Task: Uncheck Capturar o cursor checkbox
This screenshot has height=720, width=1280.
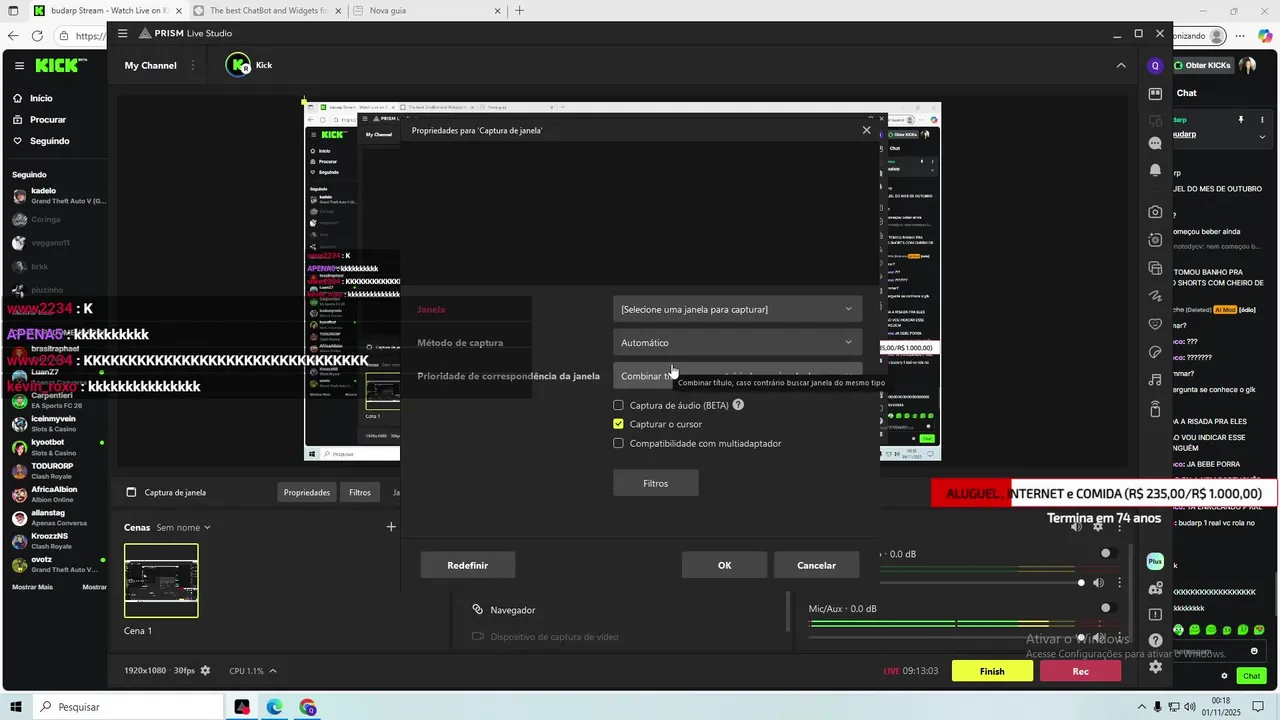Action: [618, 424]
